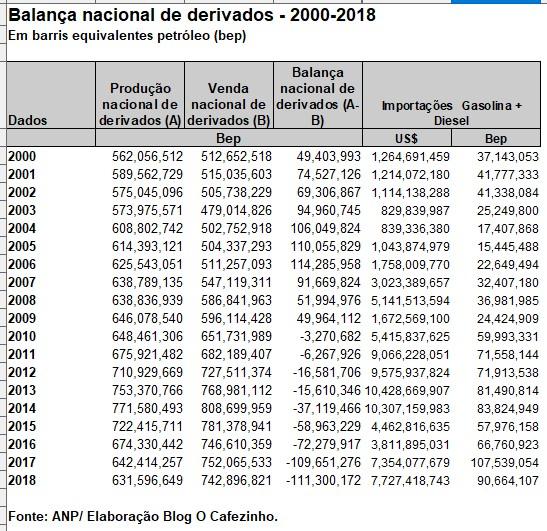The image size is (547, 531).
Task: Click the 2003 import value 829,839,987
Action: [415, 210]
